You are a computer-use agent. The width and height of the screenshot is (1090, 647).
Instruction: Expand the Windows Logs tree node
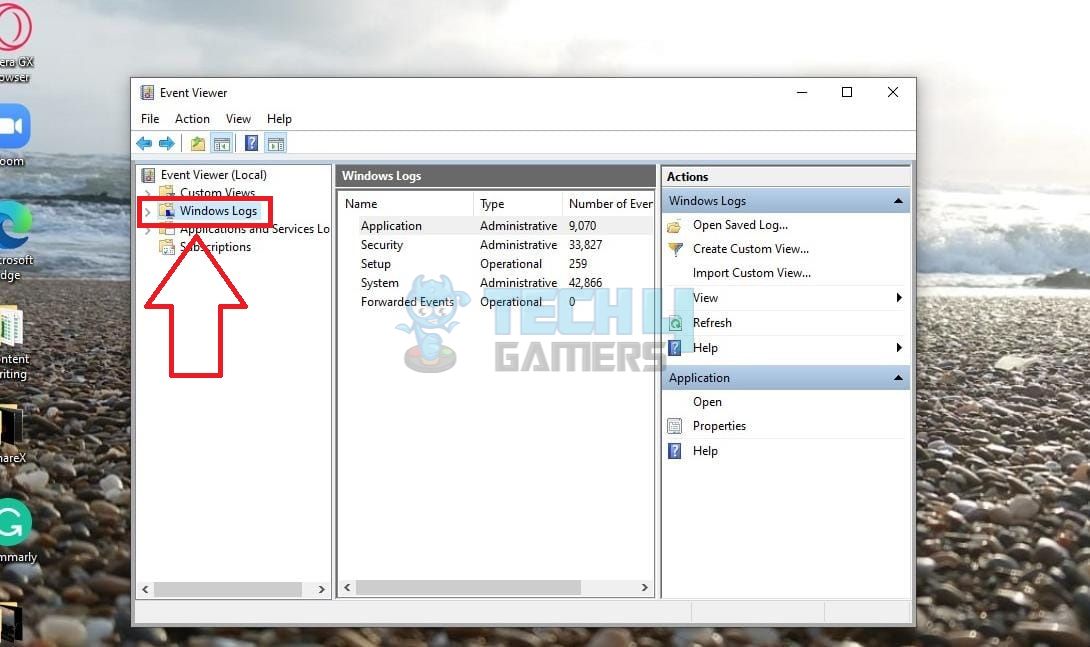tap(147, 211)
